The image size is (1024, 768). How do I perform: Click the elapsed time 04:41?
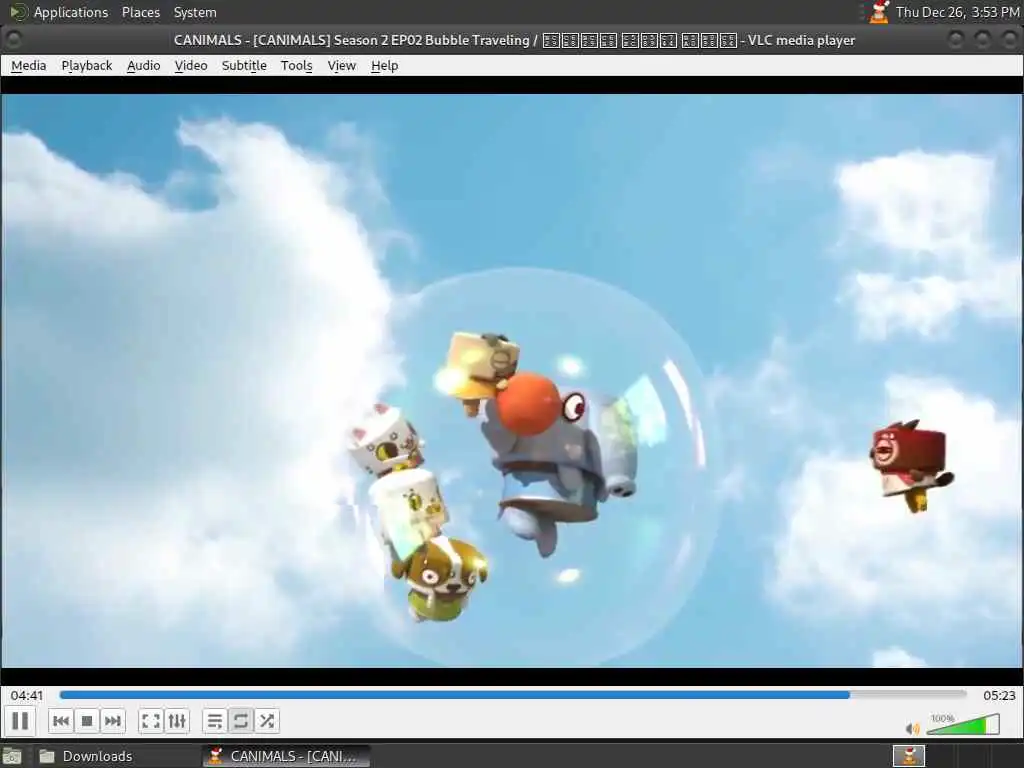27,696
